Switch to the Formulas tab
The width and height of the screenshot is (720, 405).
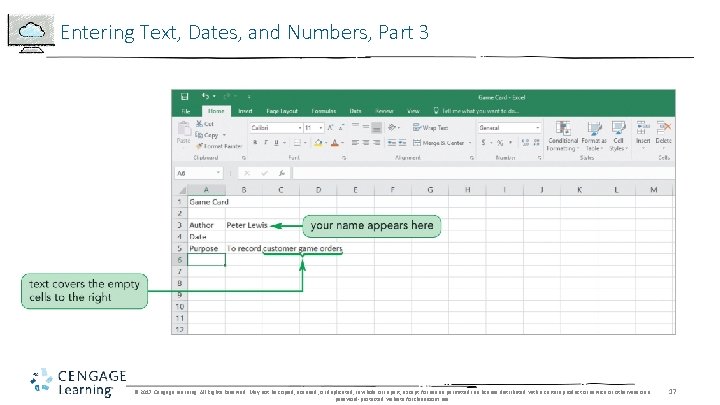(x=324, y=111)
